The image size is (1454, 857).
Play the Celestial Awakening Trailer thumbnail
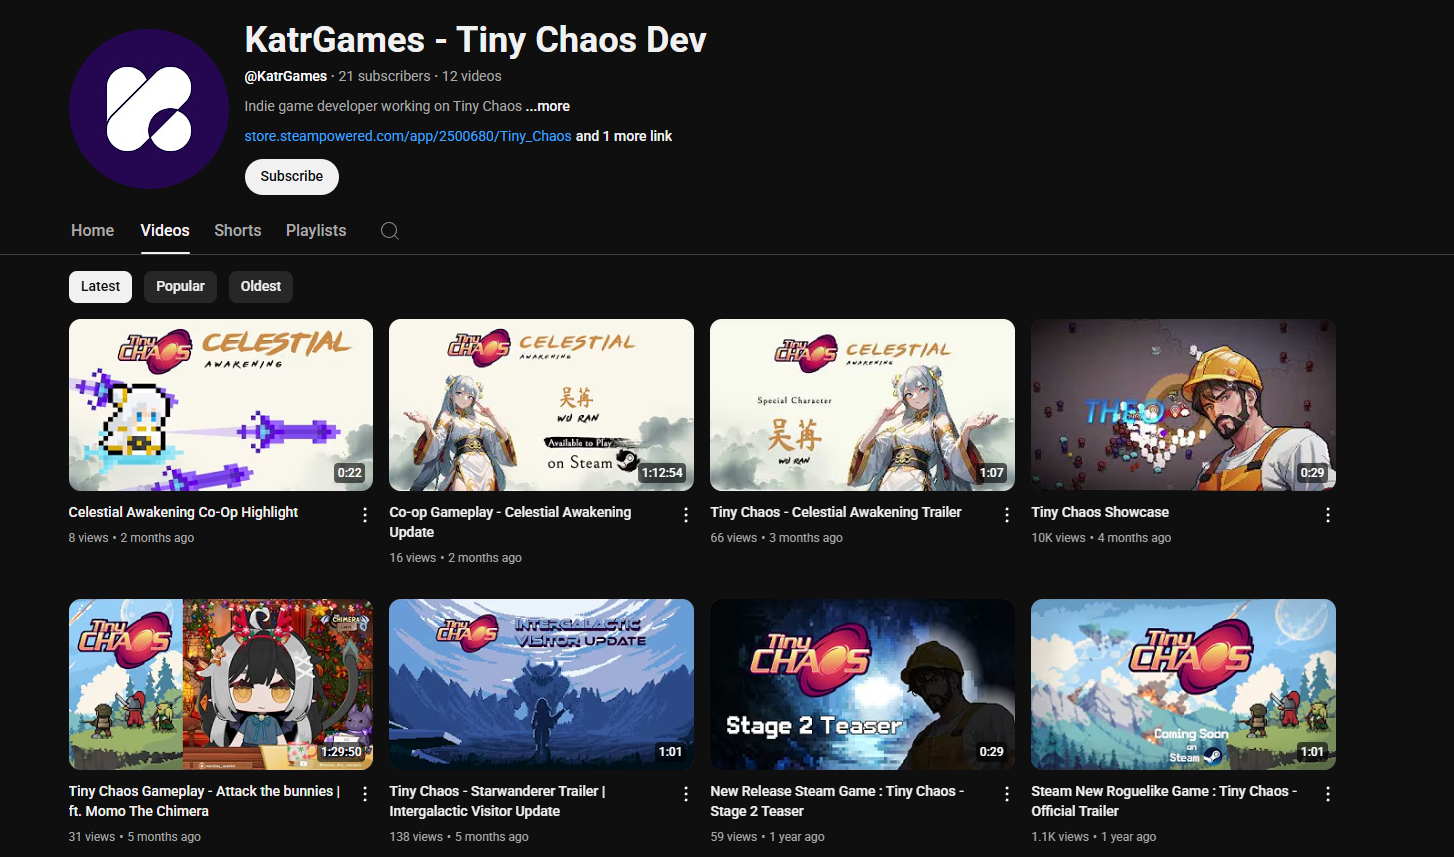(x=863, y=405)
